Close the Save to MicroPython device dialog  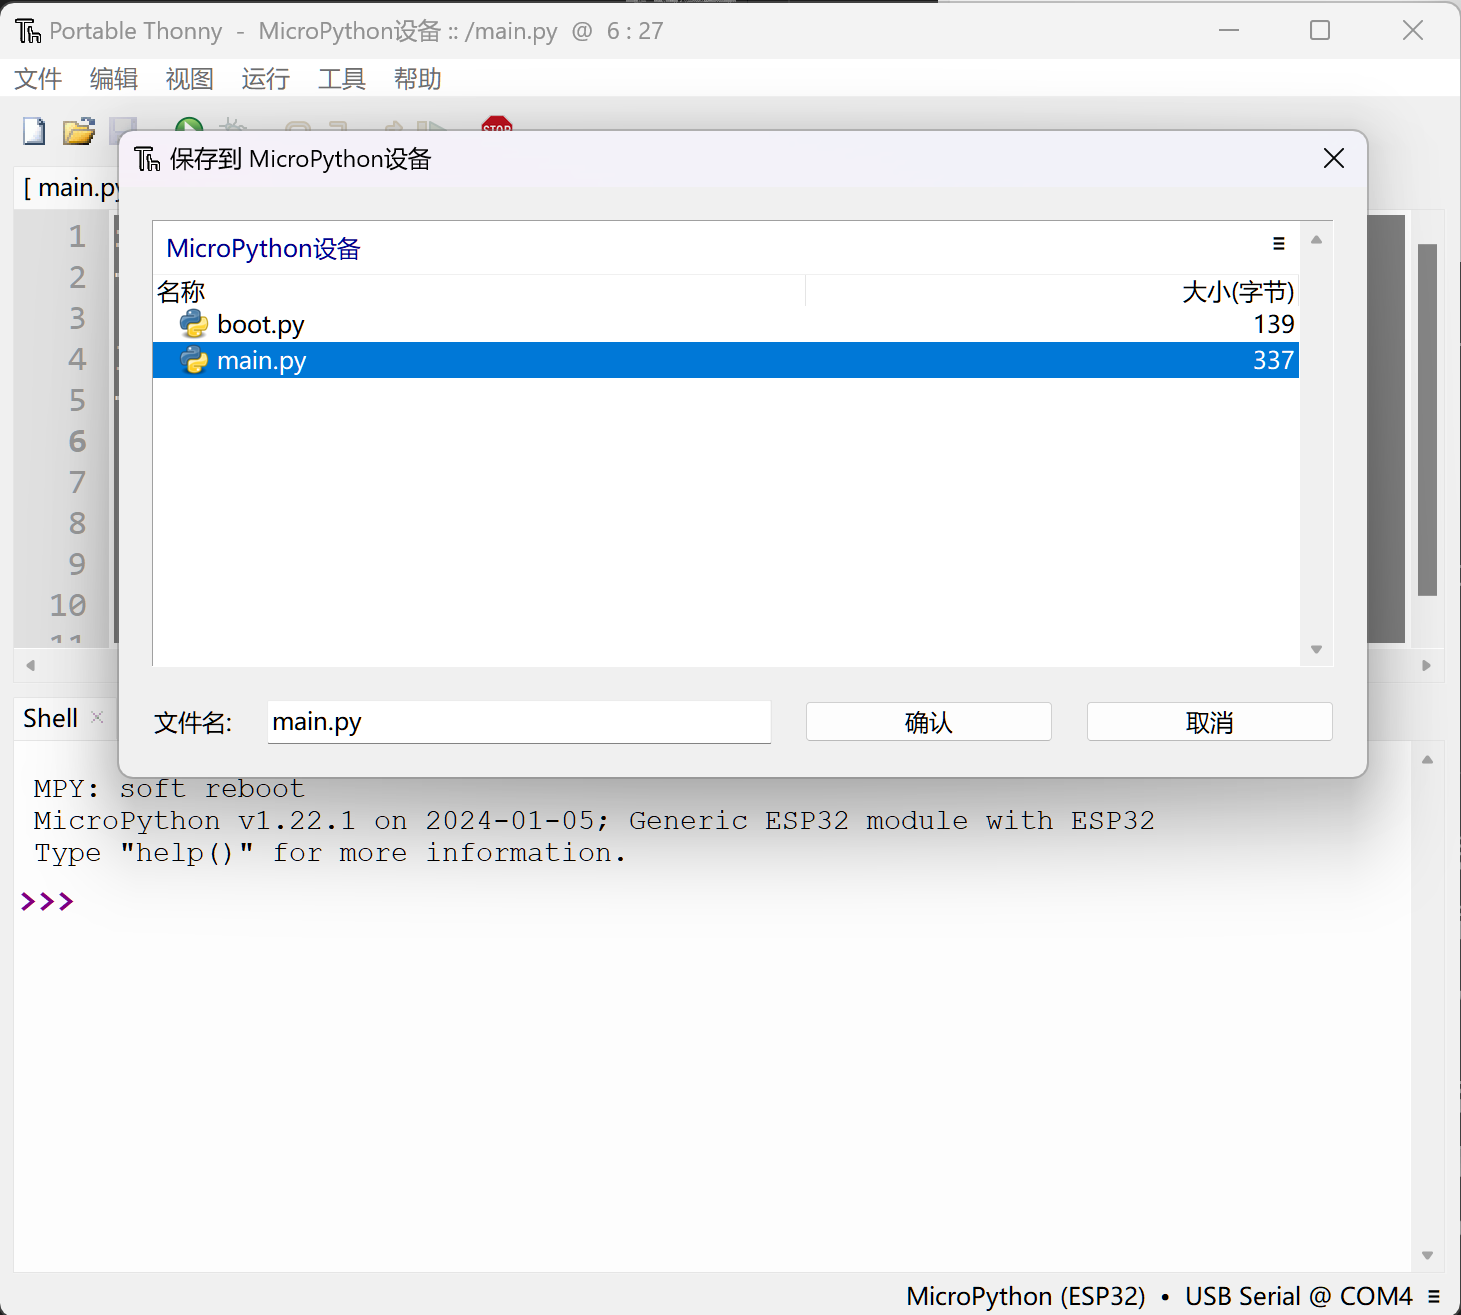[1334, 158]
